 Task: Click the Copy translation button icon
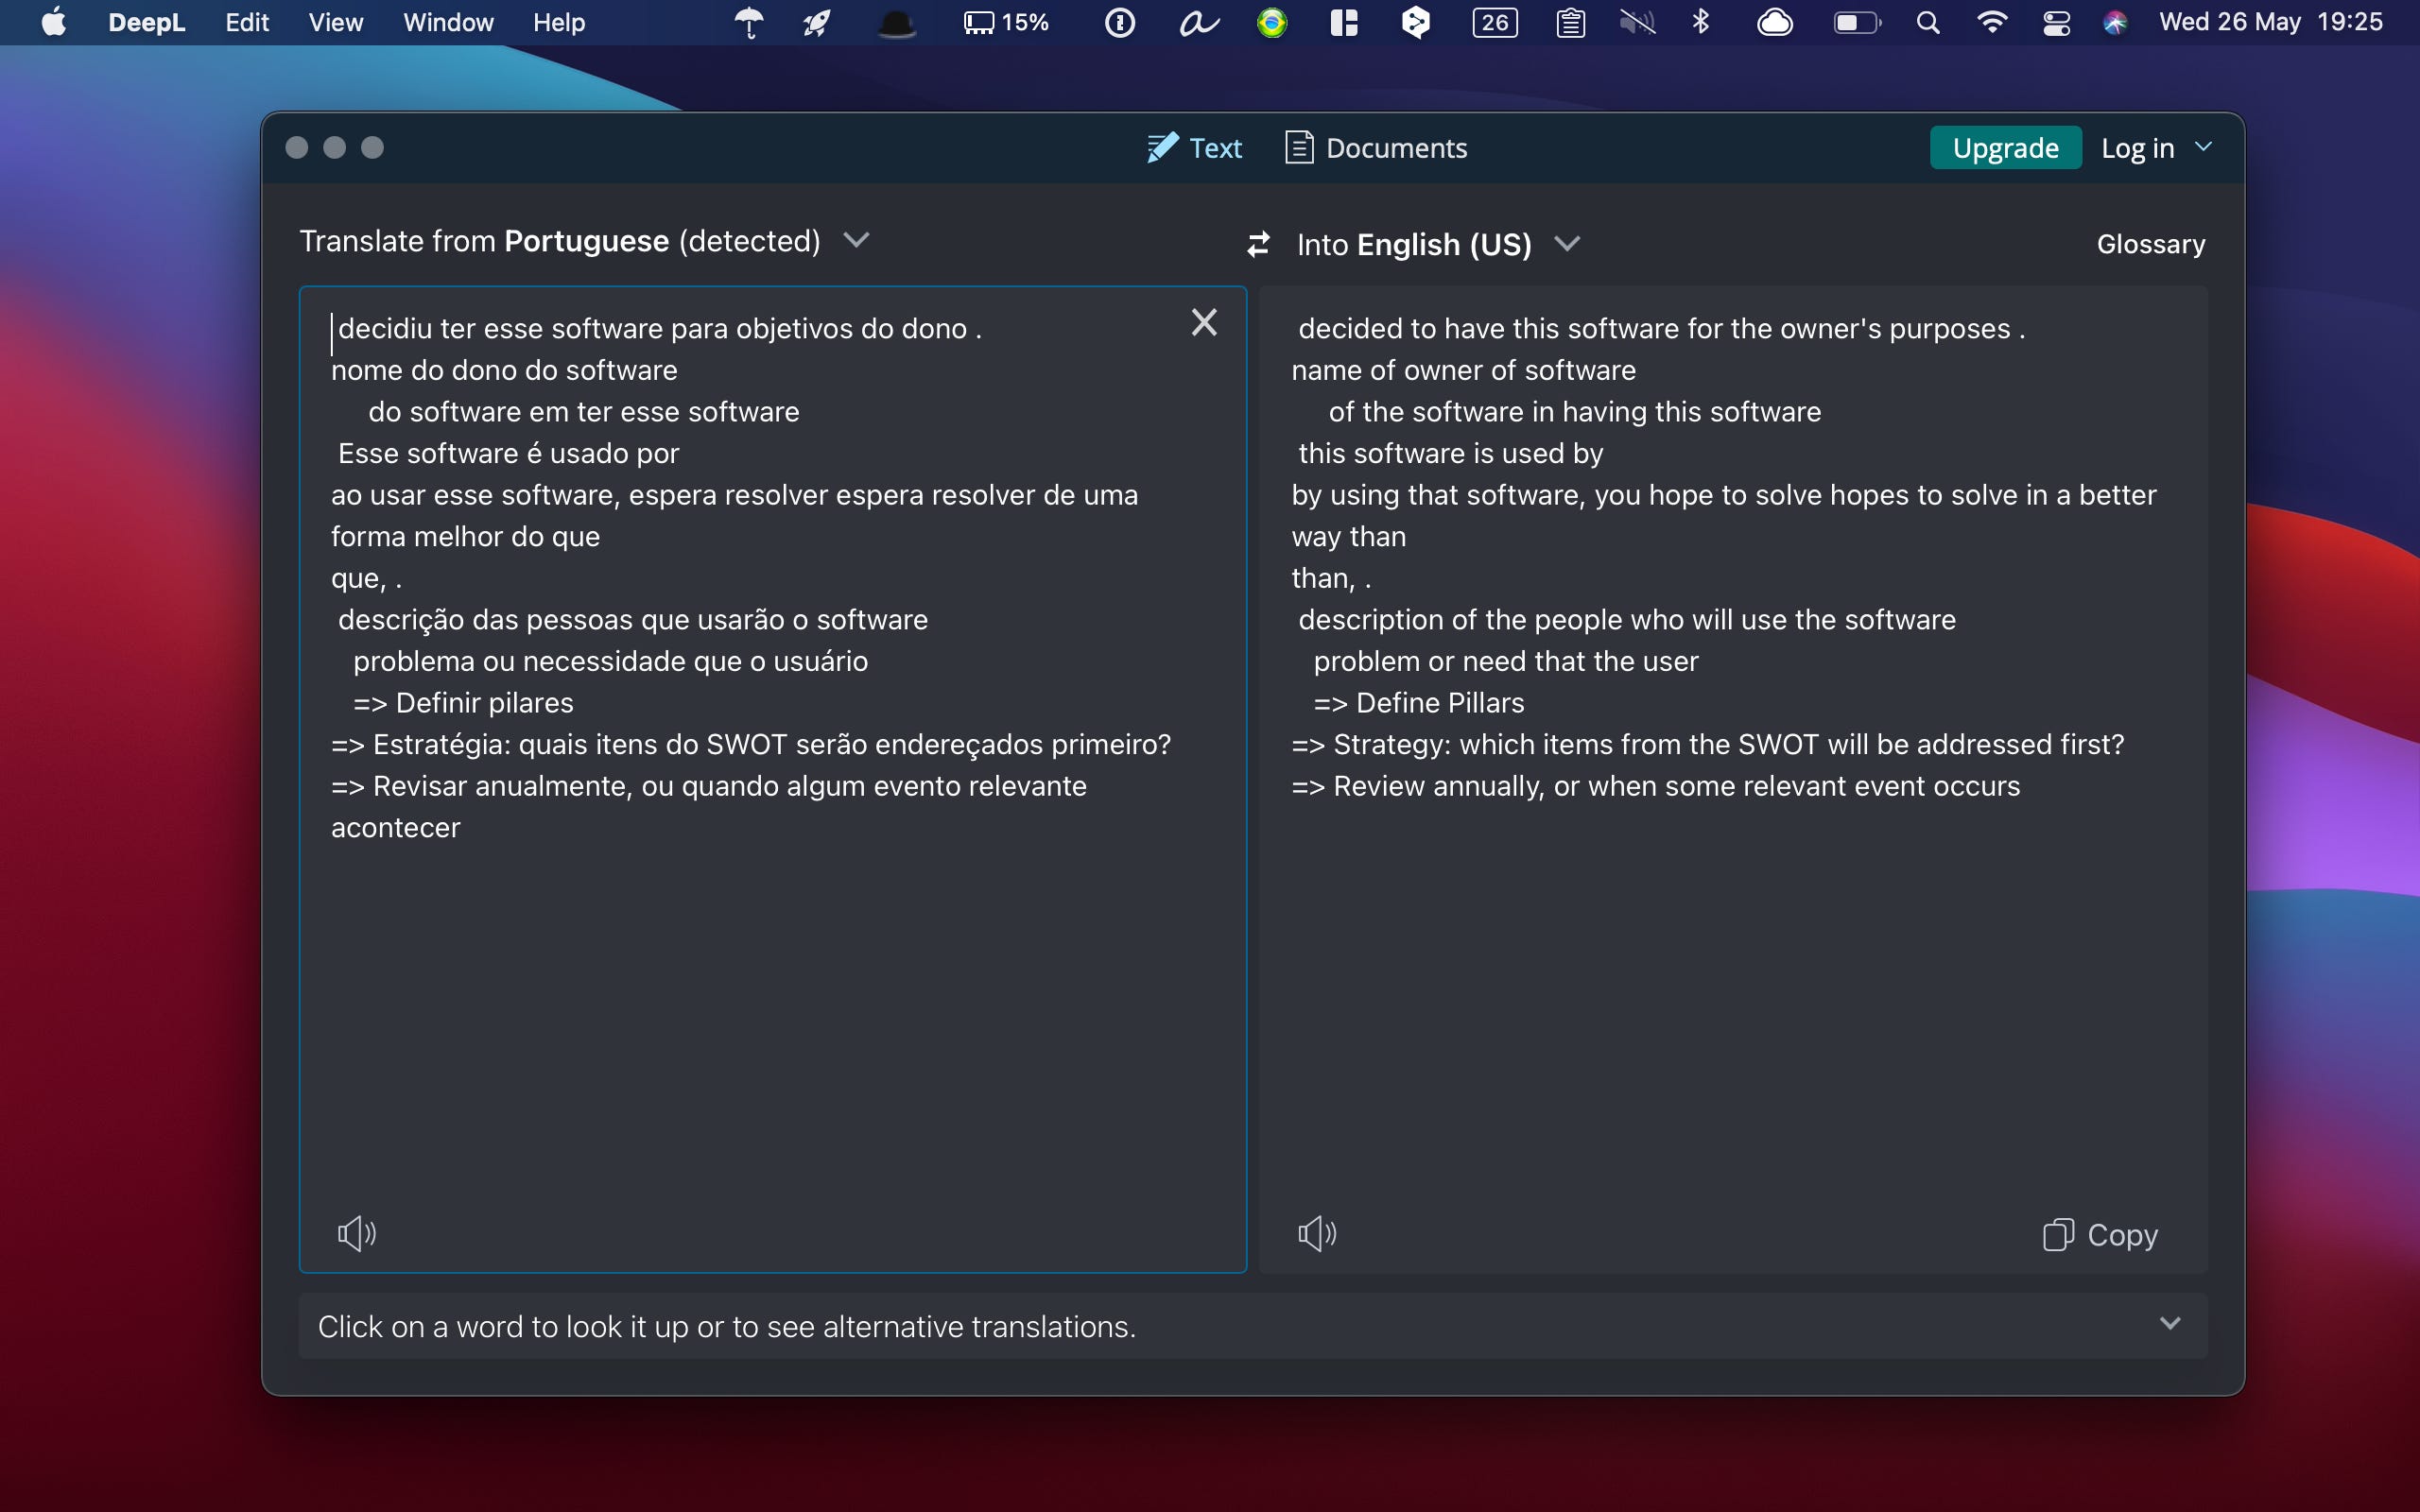[2056, 1231]
